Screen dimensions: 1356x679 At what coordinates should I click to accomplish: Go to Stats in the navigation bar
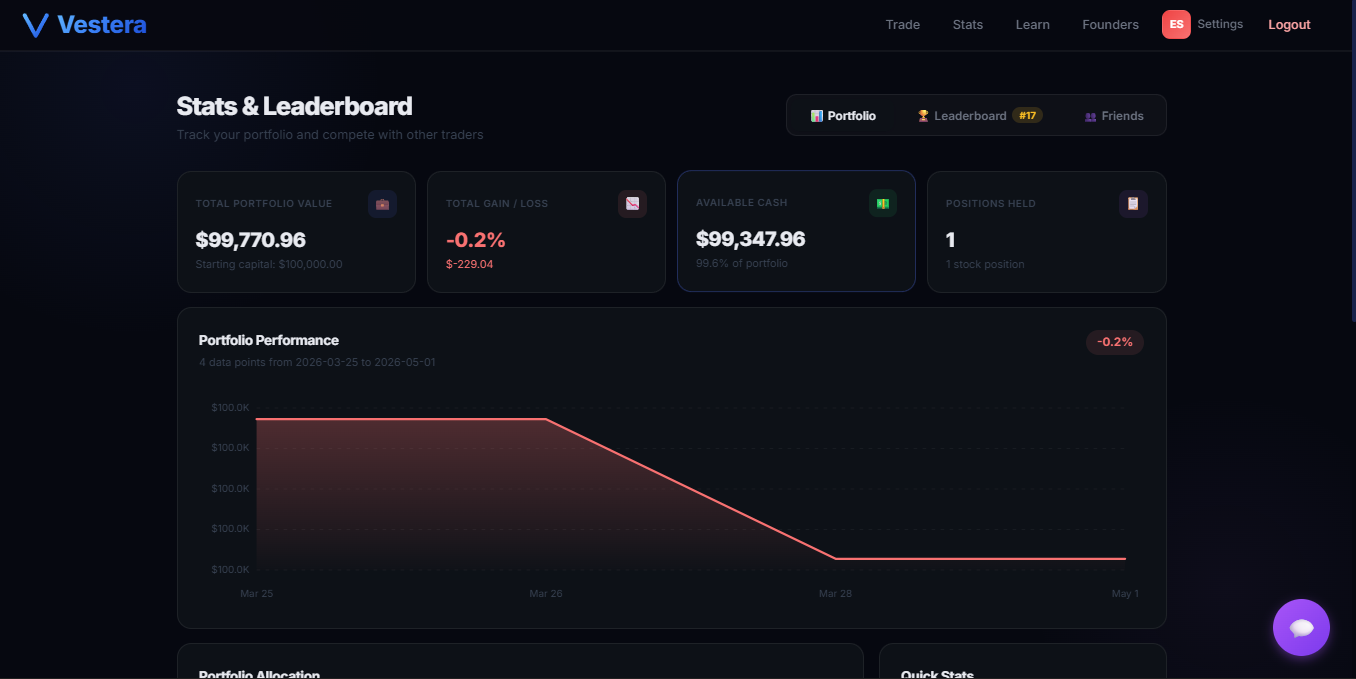tap(967, 25)
